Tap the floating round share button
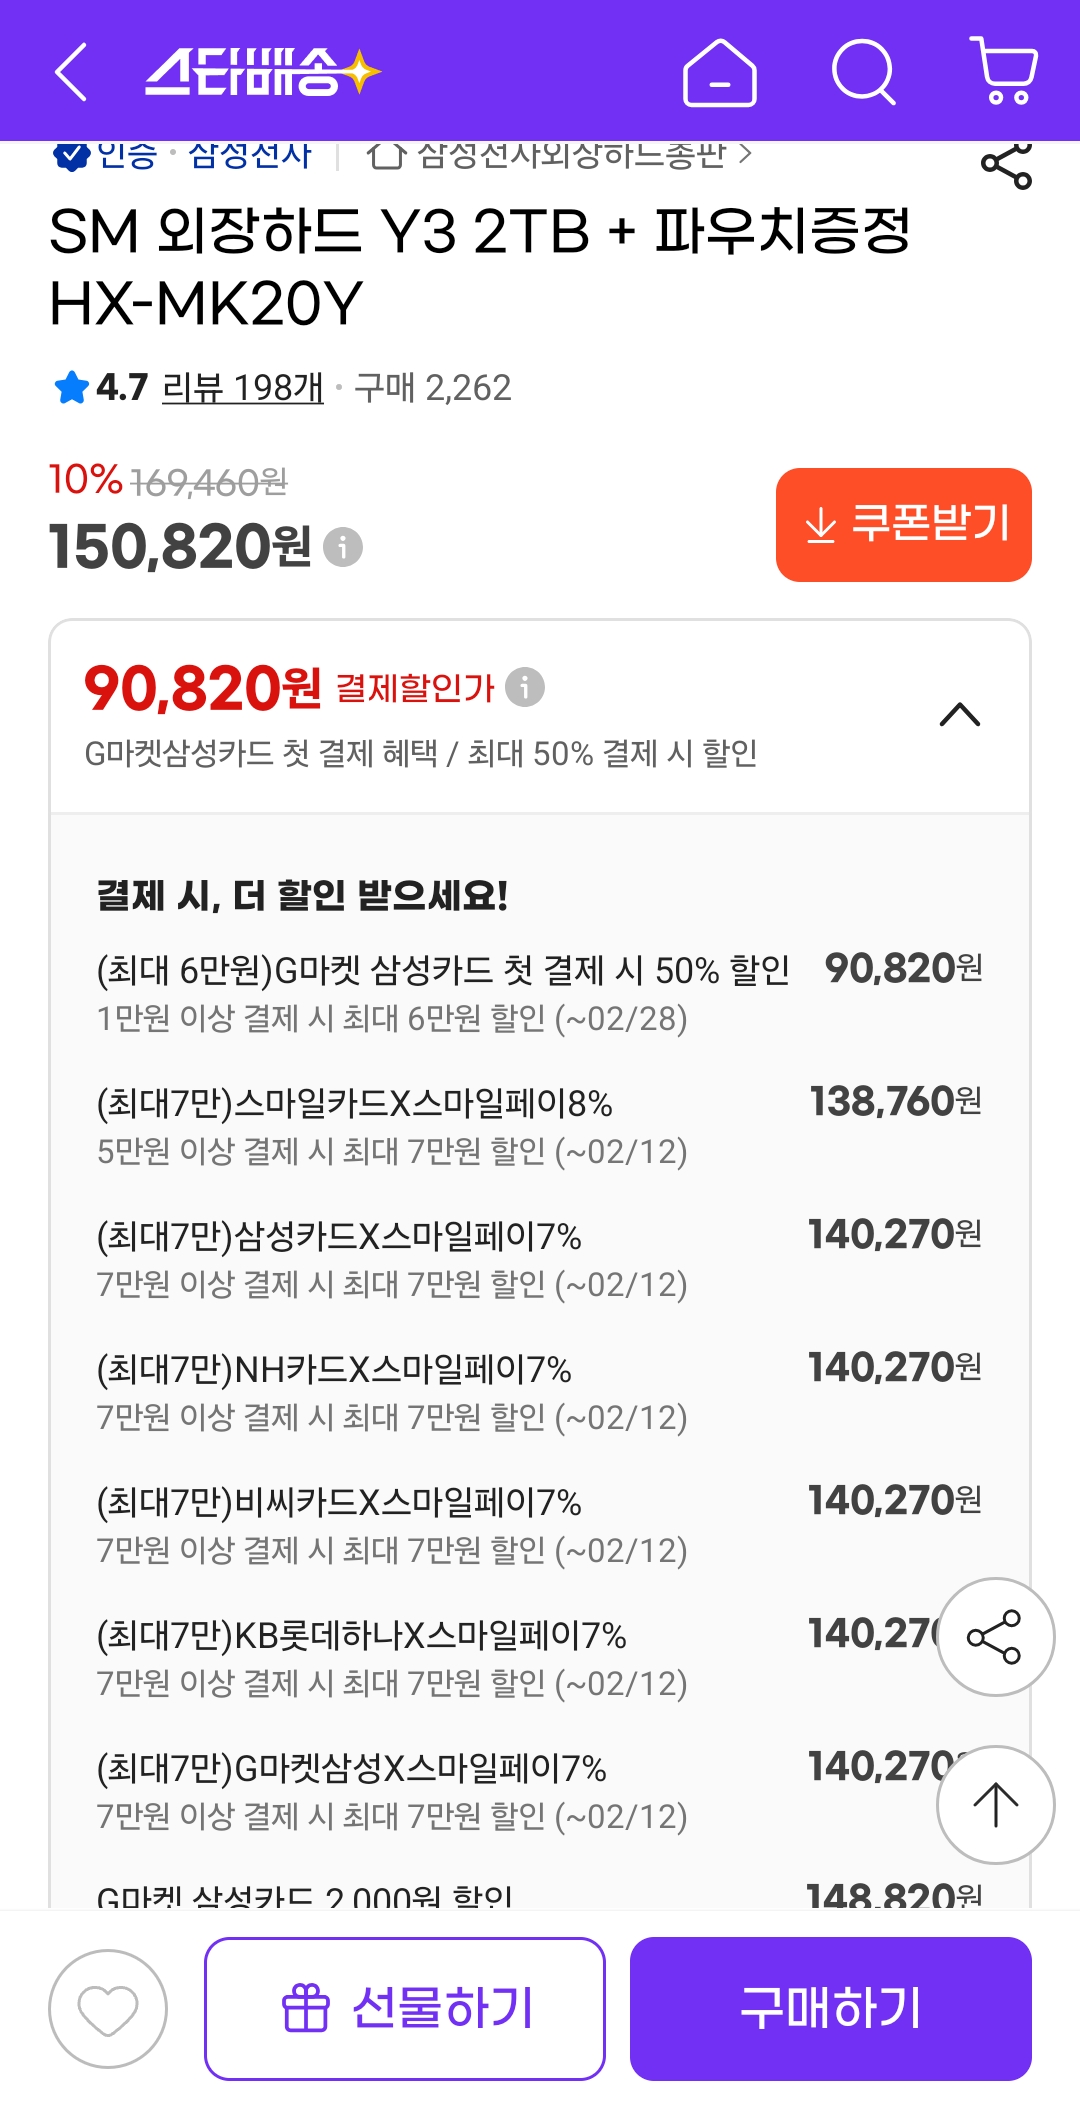 pos(995,1637)
